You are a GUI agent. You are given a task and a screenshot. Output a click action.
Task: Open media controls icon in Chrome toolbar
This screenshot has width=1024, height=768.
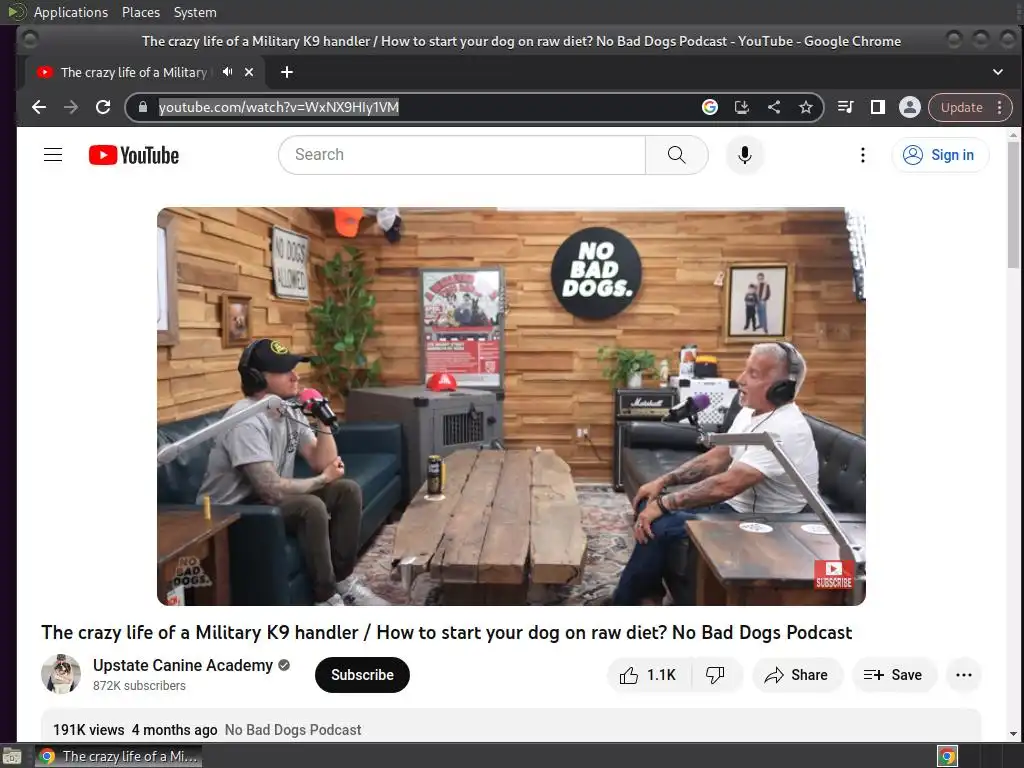845,107
